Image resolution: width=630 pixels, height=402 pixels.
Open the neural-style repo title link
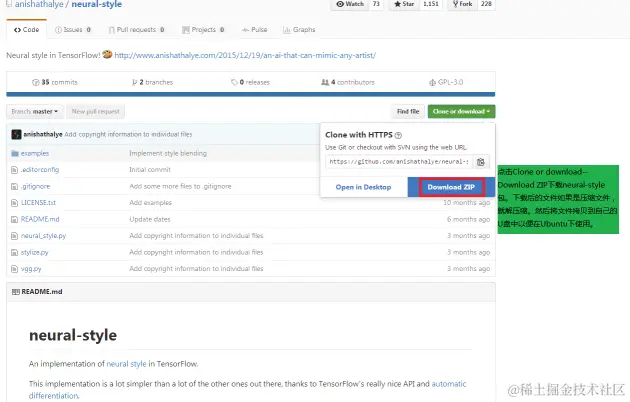tap(96, 4)
